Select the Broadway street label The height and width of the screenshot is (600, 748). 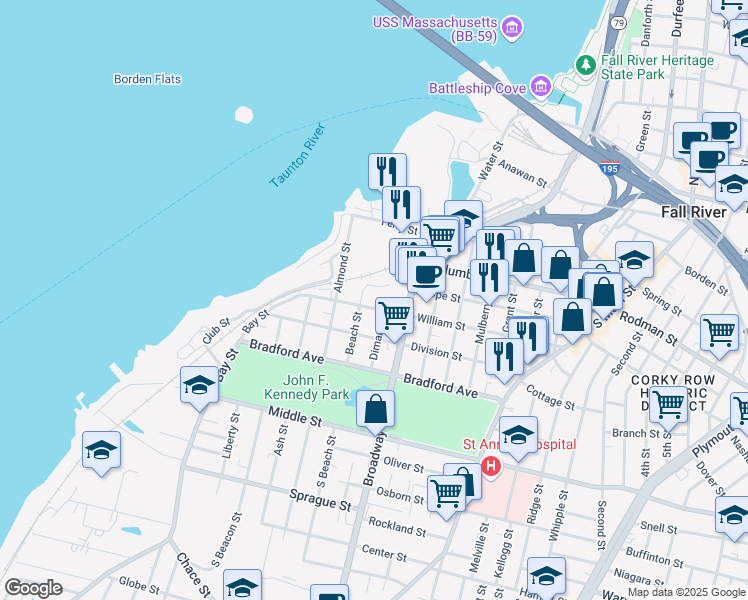(x=373, y=459)
